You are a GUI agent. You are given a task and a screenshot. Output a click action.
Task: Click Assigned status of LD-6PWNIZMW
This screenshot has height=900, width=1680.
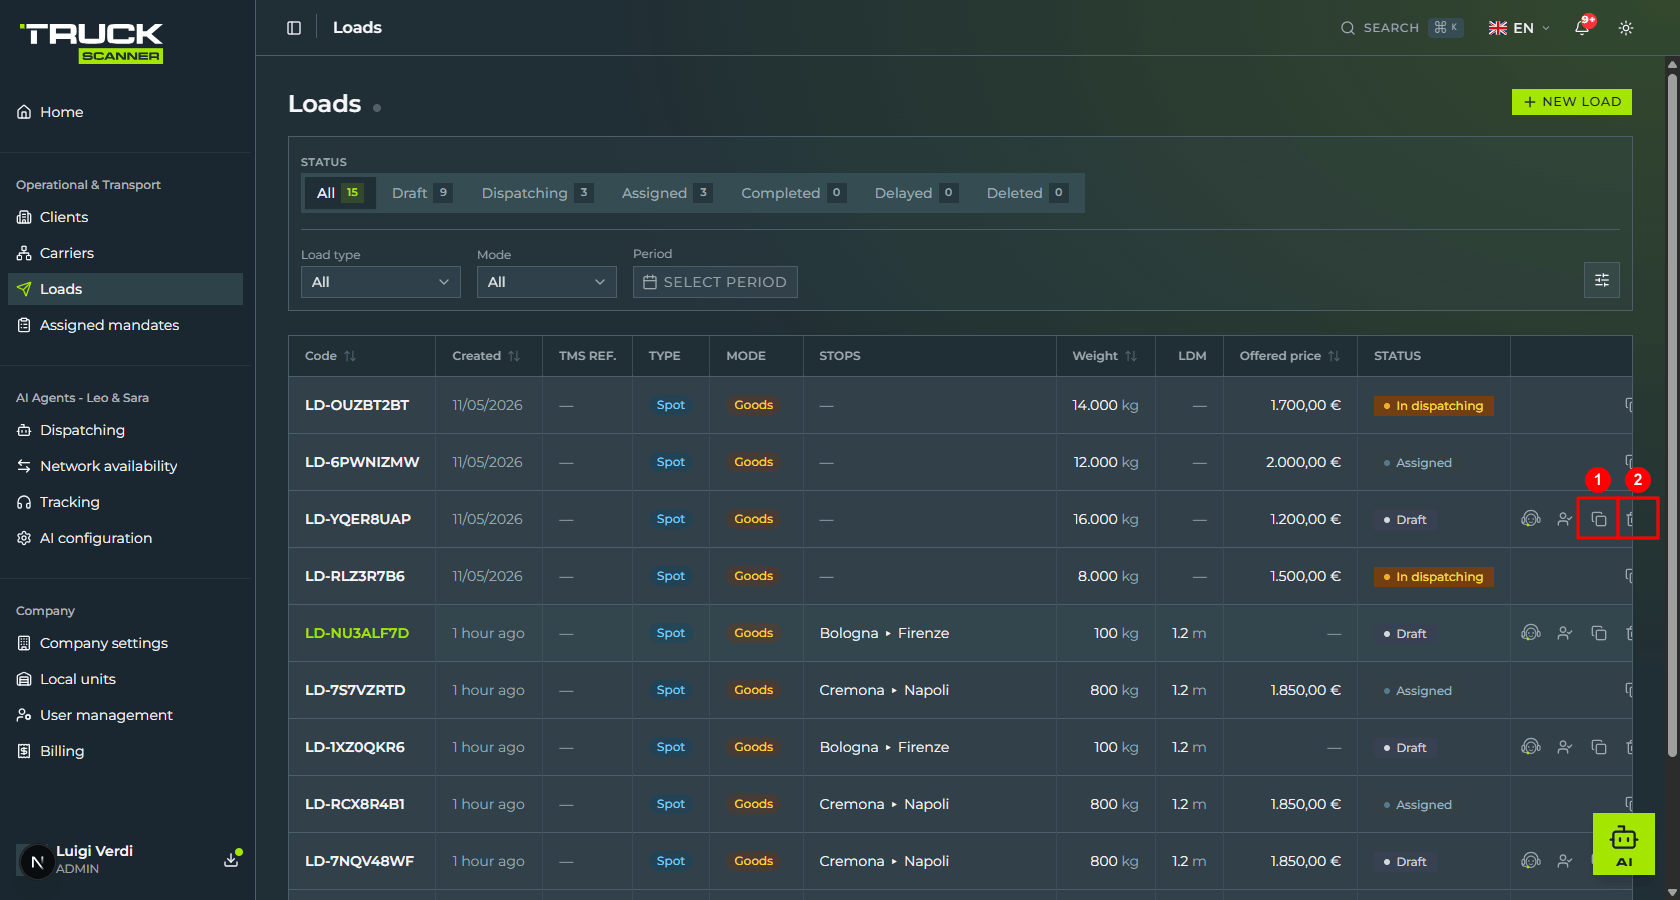[1417, 463]
